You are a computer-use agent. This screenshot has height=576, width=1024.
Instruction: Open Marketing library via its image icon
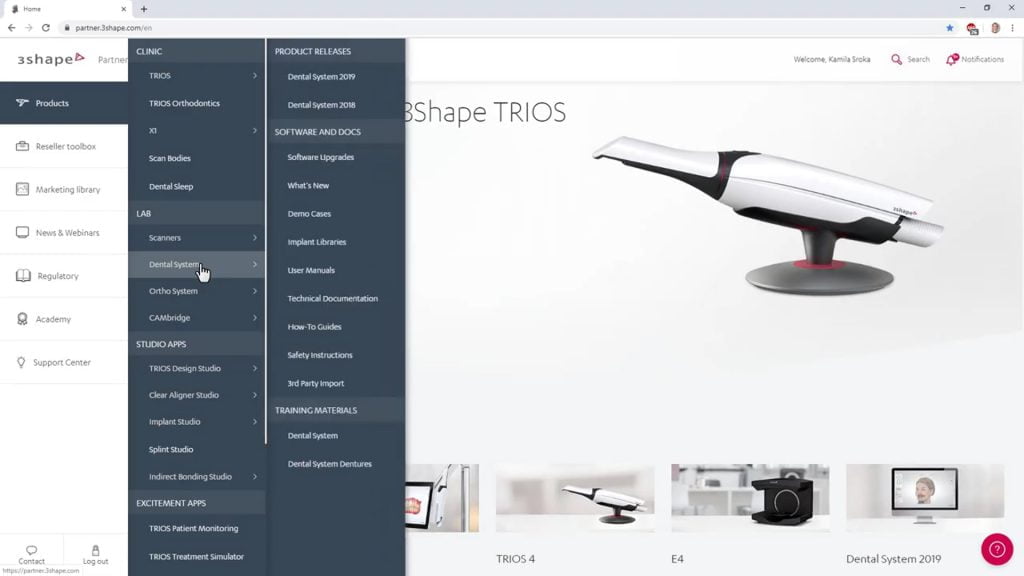point(22,189)
